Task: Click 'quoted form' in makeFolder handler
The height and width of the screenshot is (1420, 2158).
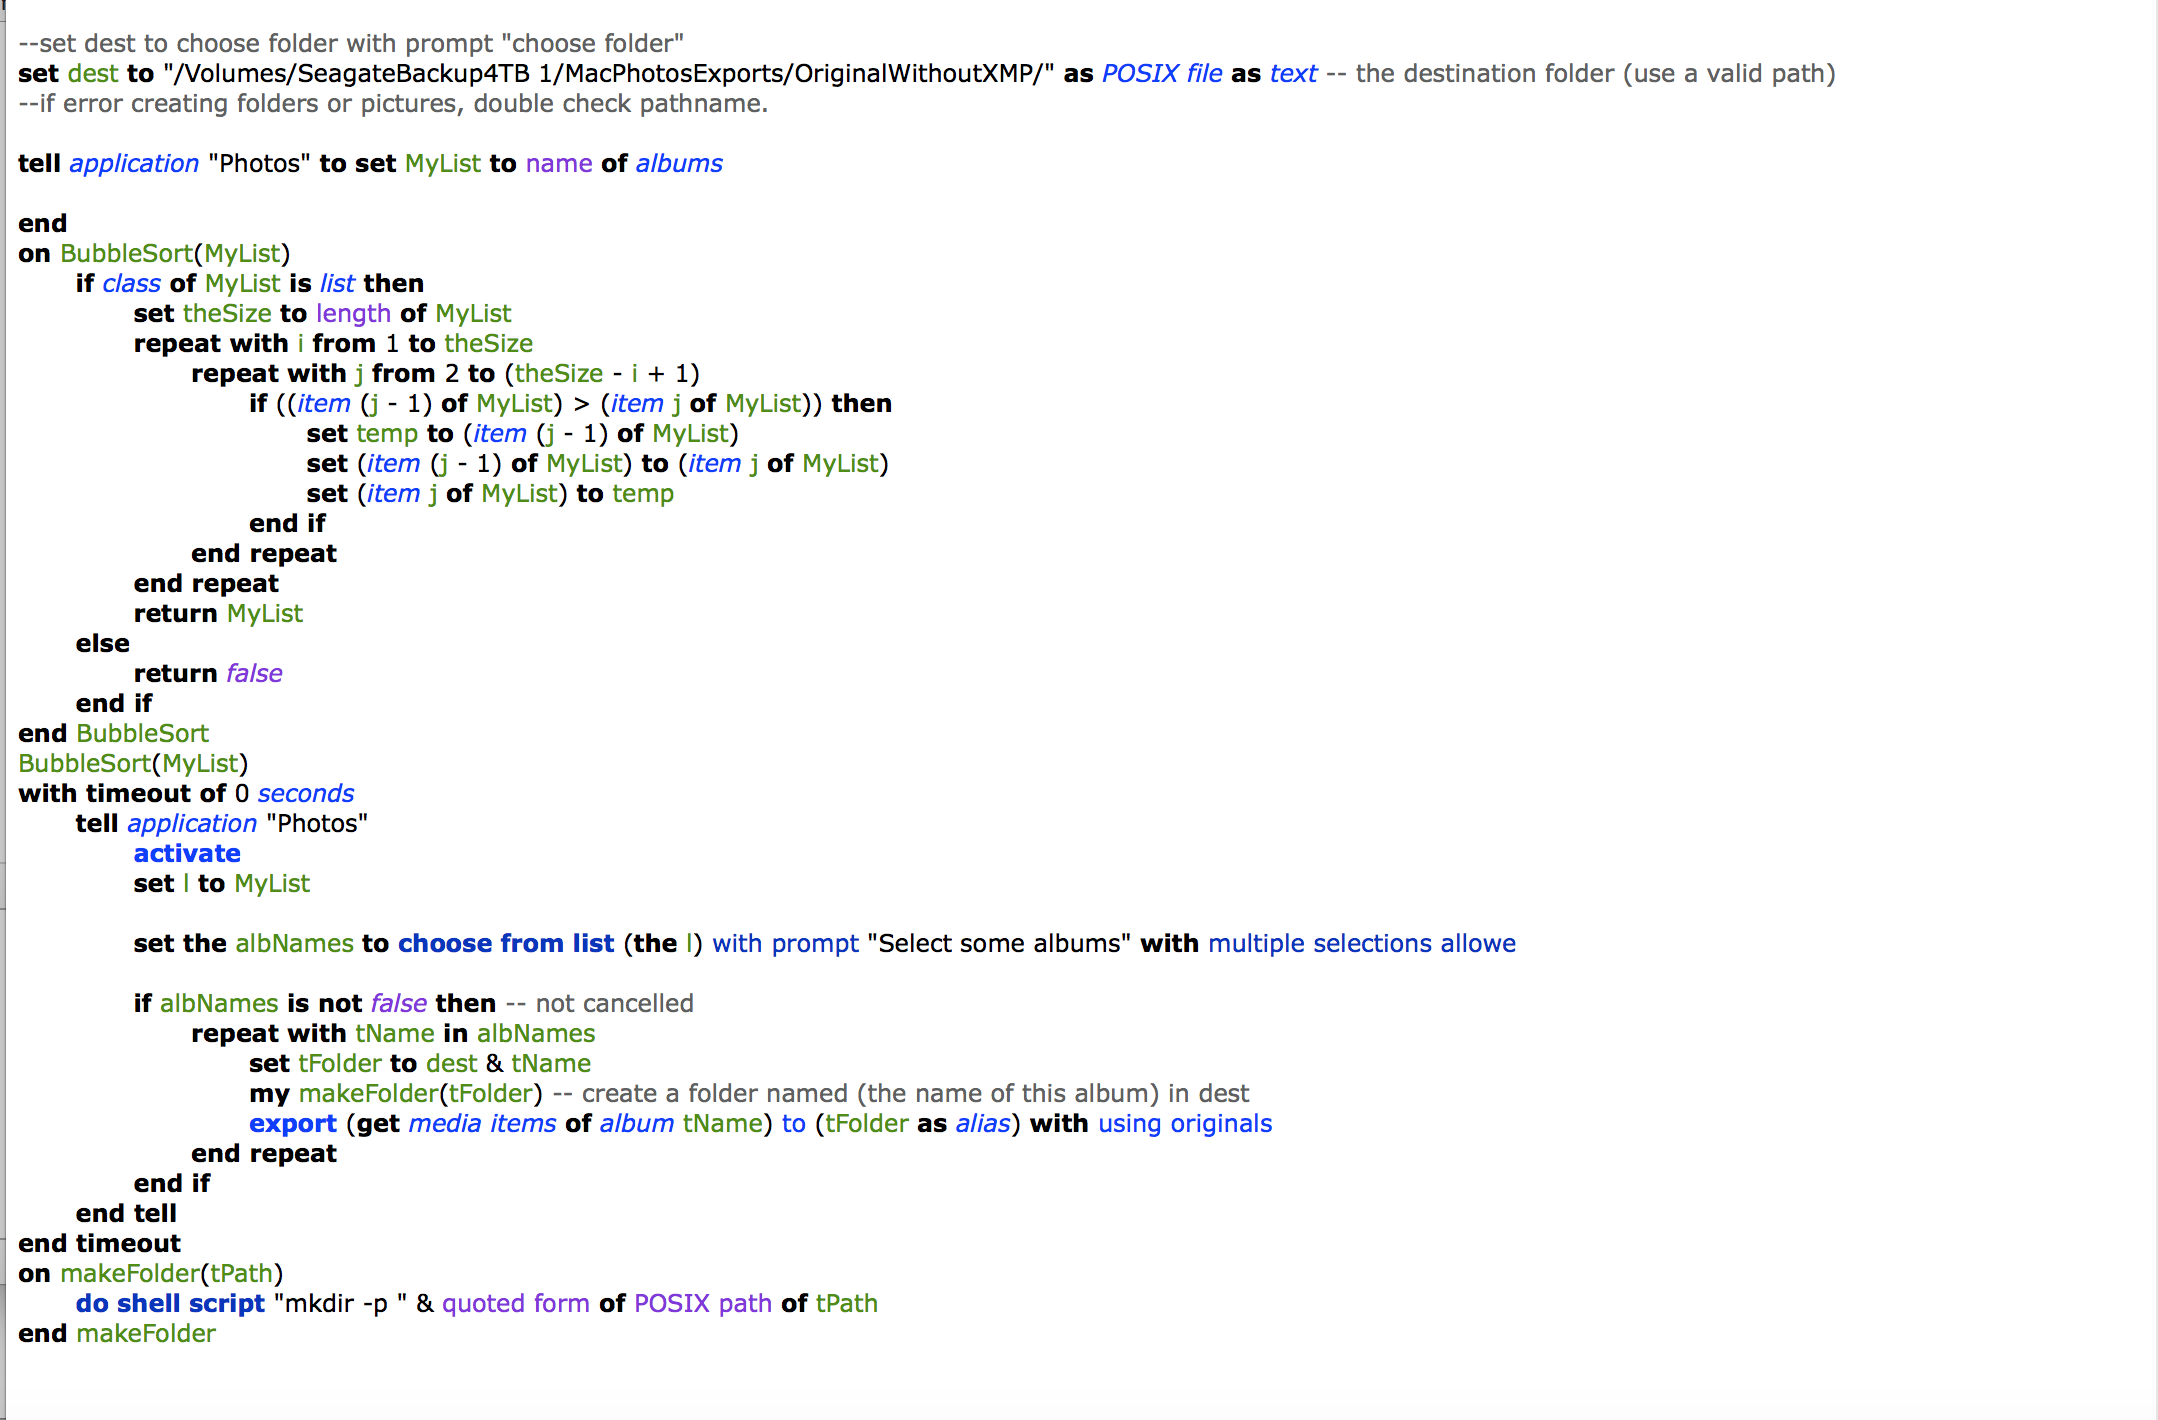Action: click(515, 1303)
